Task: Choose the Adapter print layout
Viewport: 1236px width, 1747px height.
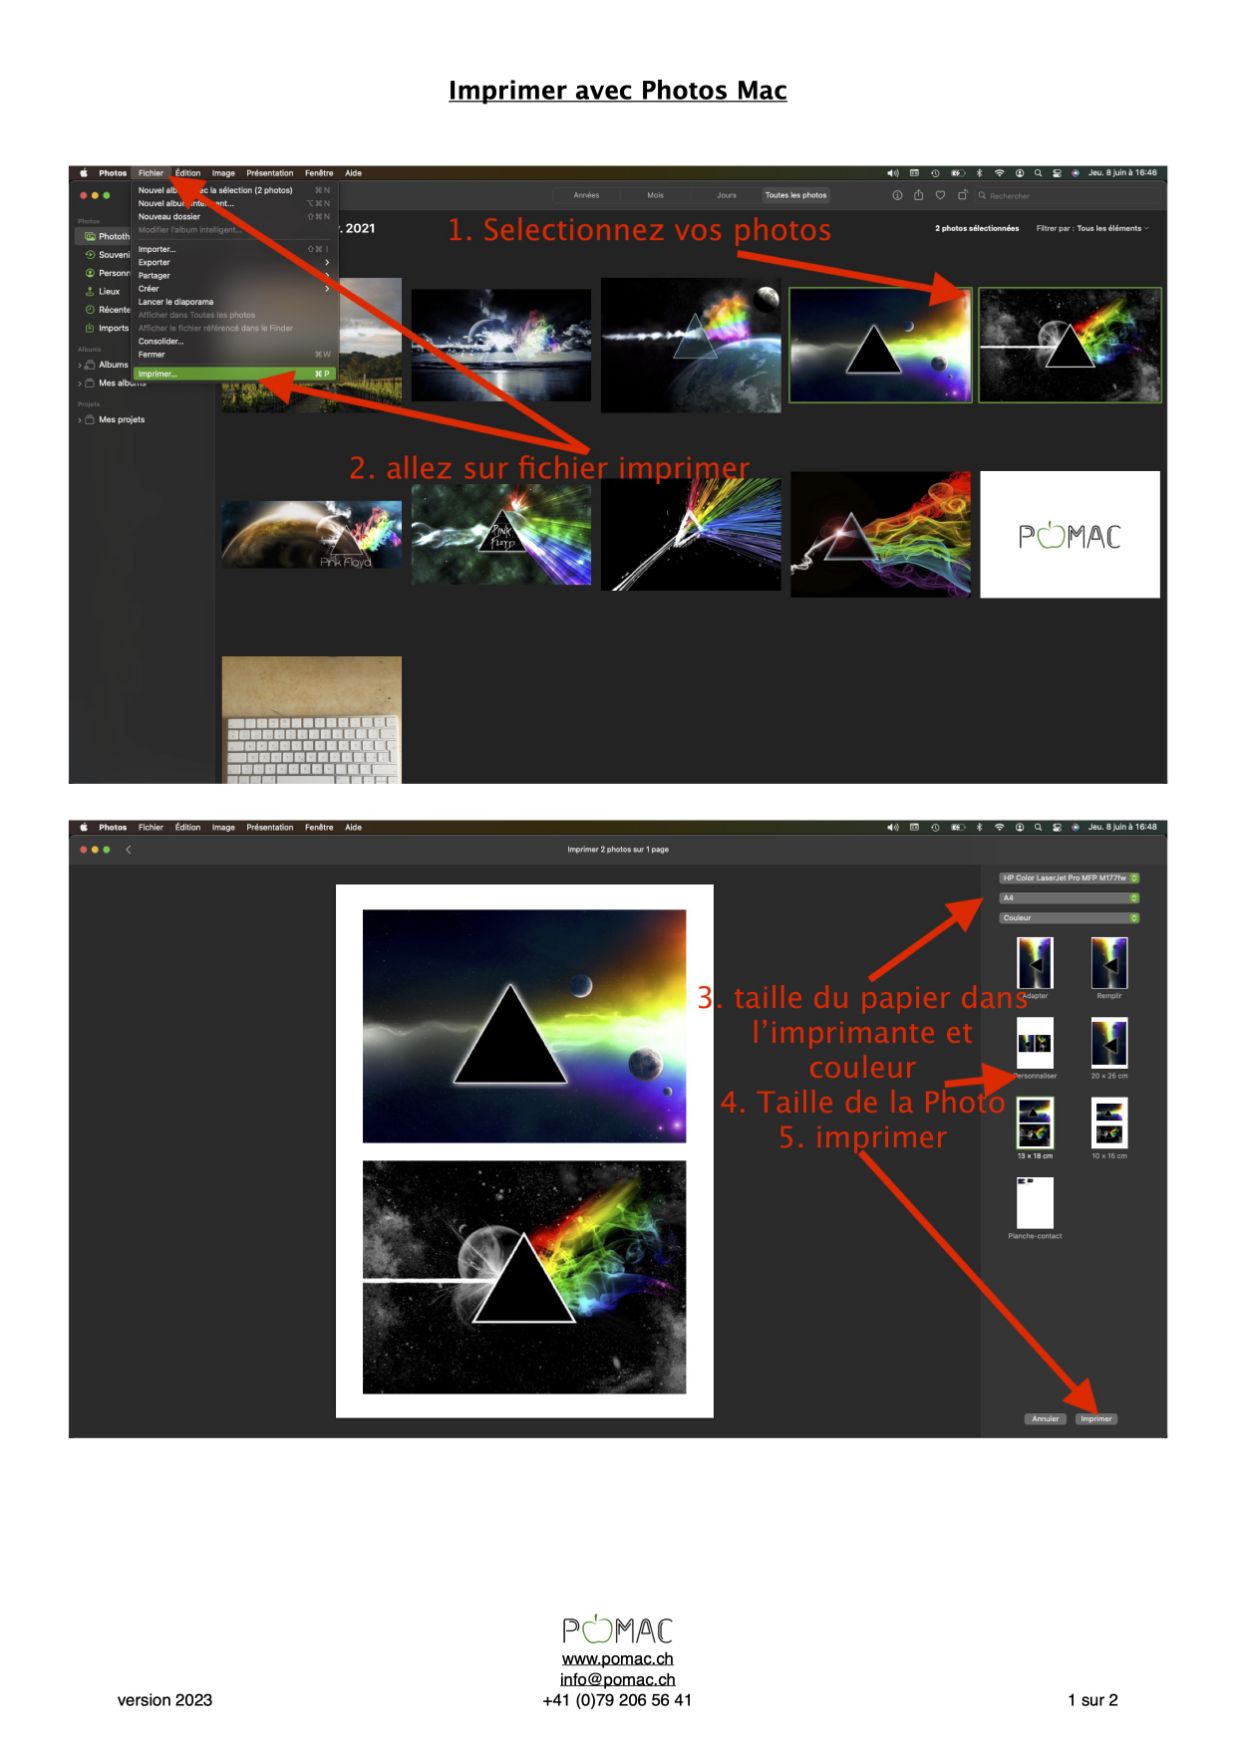Action: [1034, 963]
